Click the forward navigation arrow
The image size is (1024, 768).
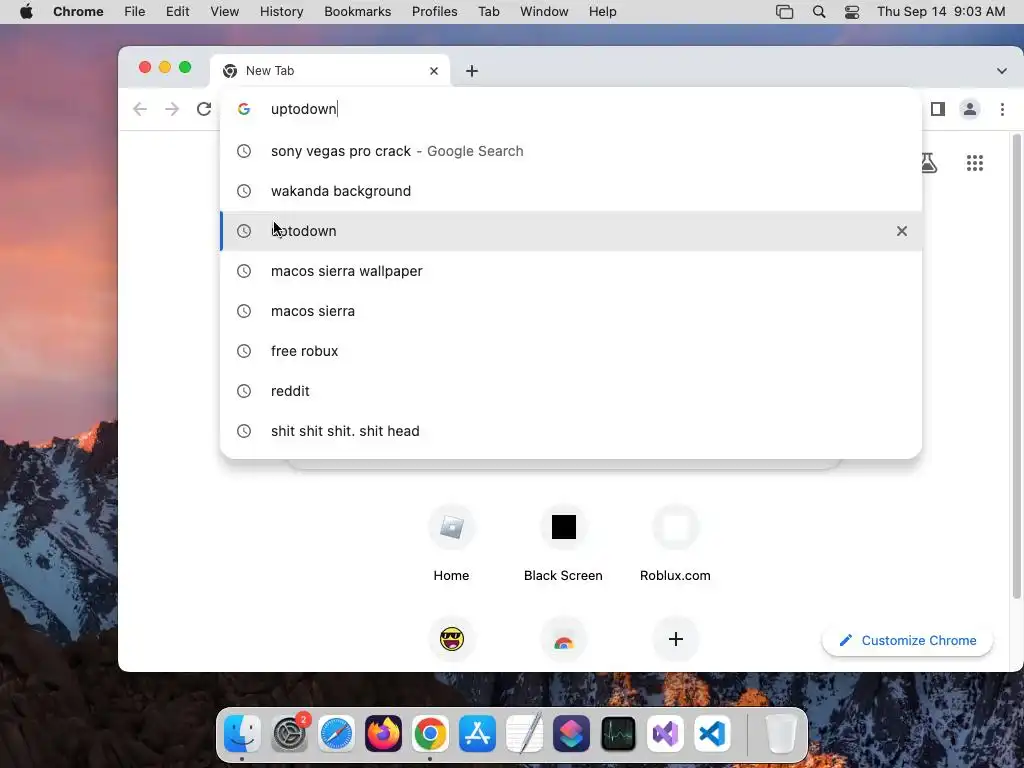pyautogui.click(x=172, y=109)
